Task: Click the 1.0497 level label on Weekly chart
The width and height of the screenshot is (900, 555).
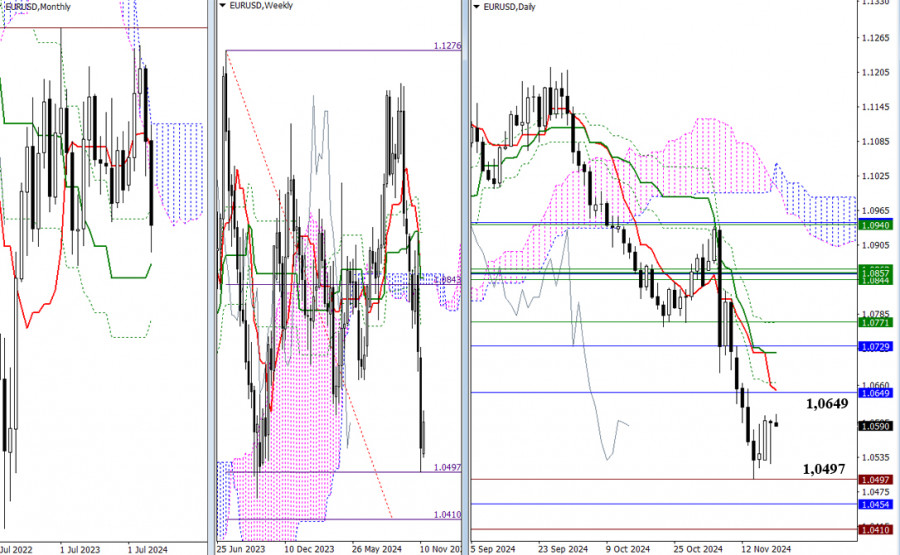Action: coord(447,467)
